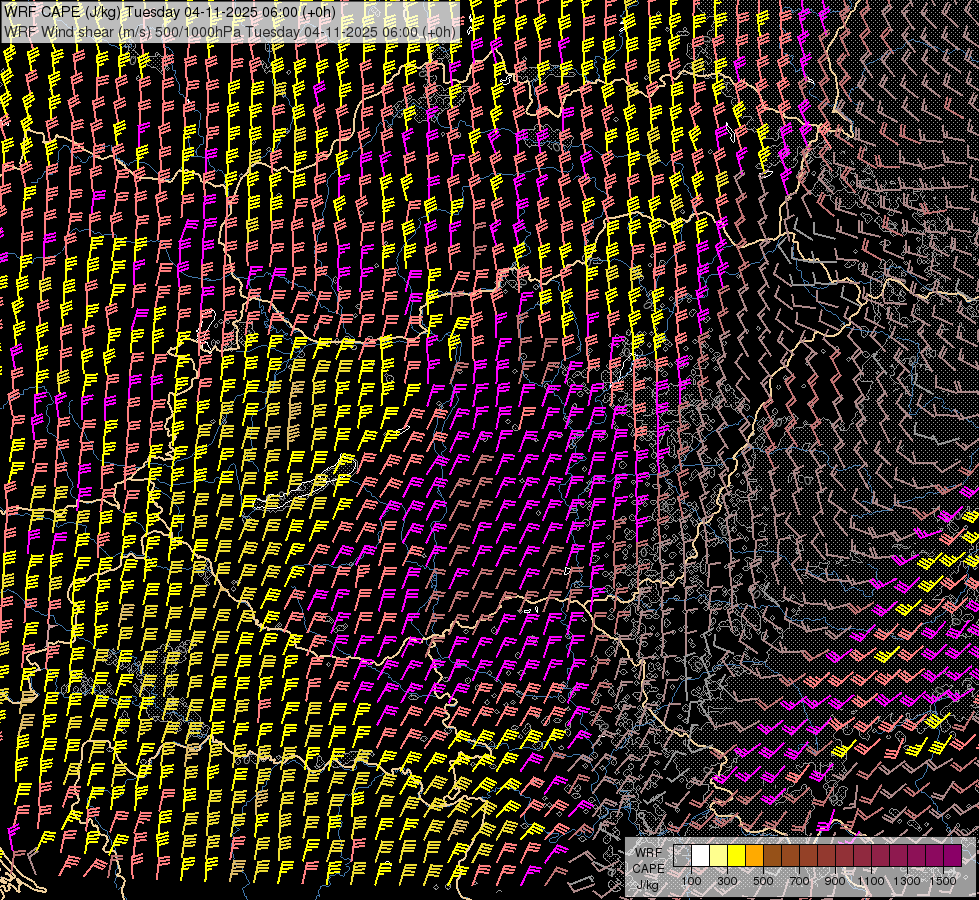The height and width of the screenshot is (900, 979).
Task: Click the 100 legend tick label
Action: coord(691,880)
